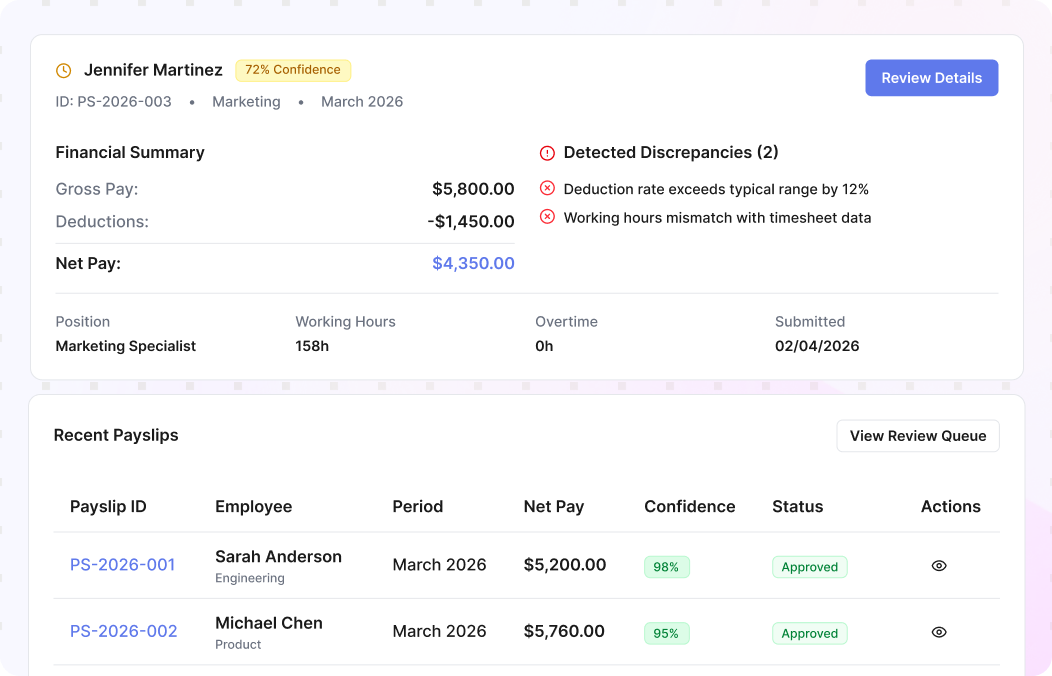Click the gross pay amount $5,800.00
Screen dimensions: 1052x676
tap(473, 189)
